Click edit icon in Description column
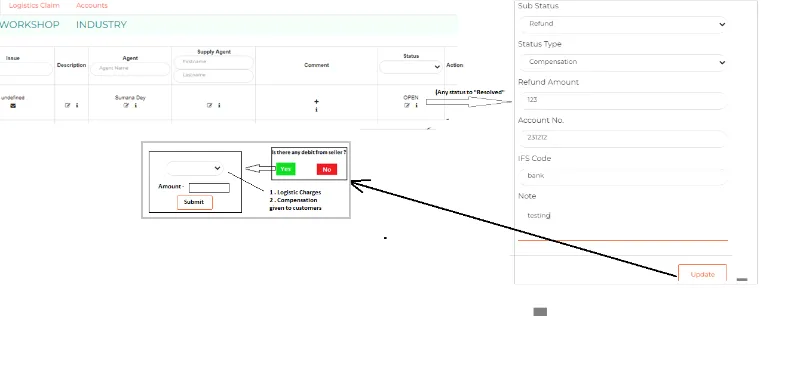The width and height of the screenshot is (800, 369). pyautogui.click(x=67, y=105)
